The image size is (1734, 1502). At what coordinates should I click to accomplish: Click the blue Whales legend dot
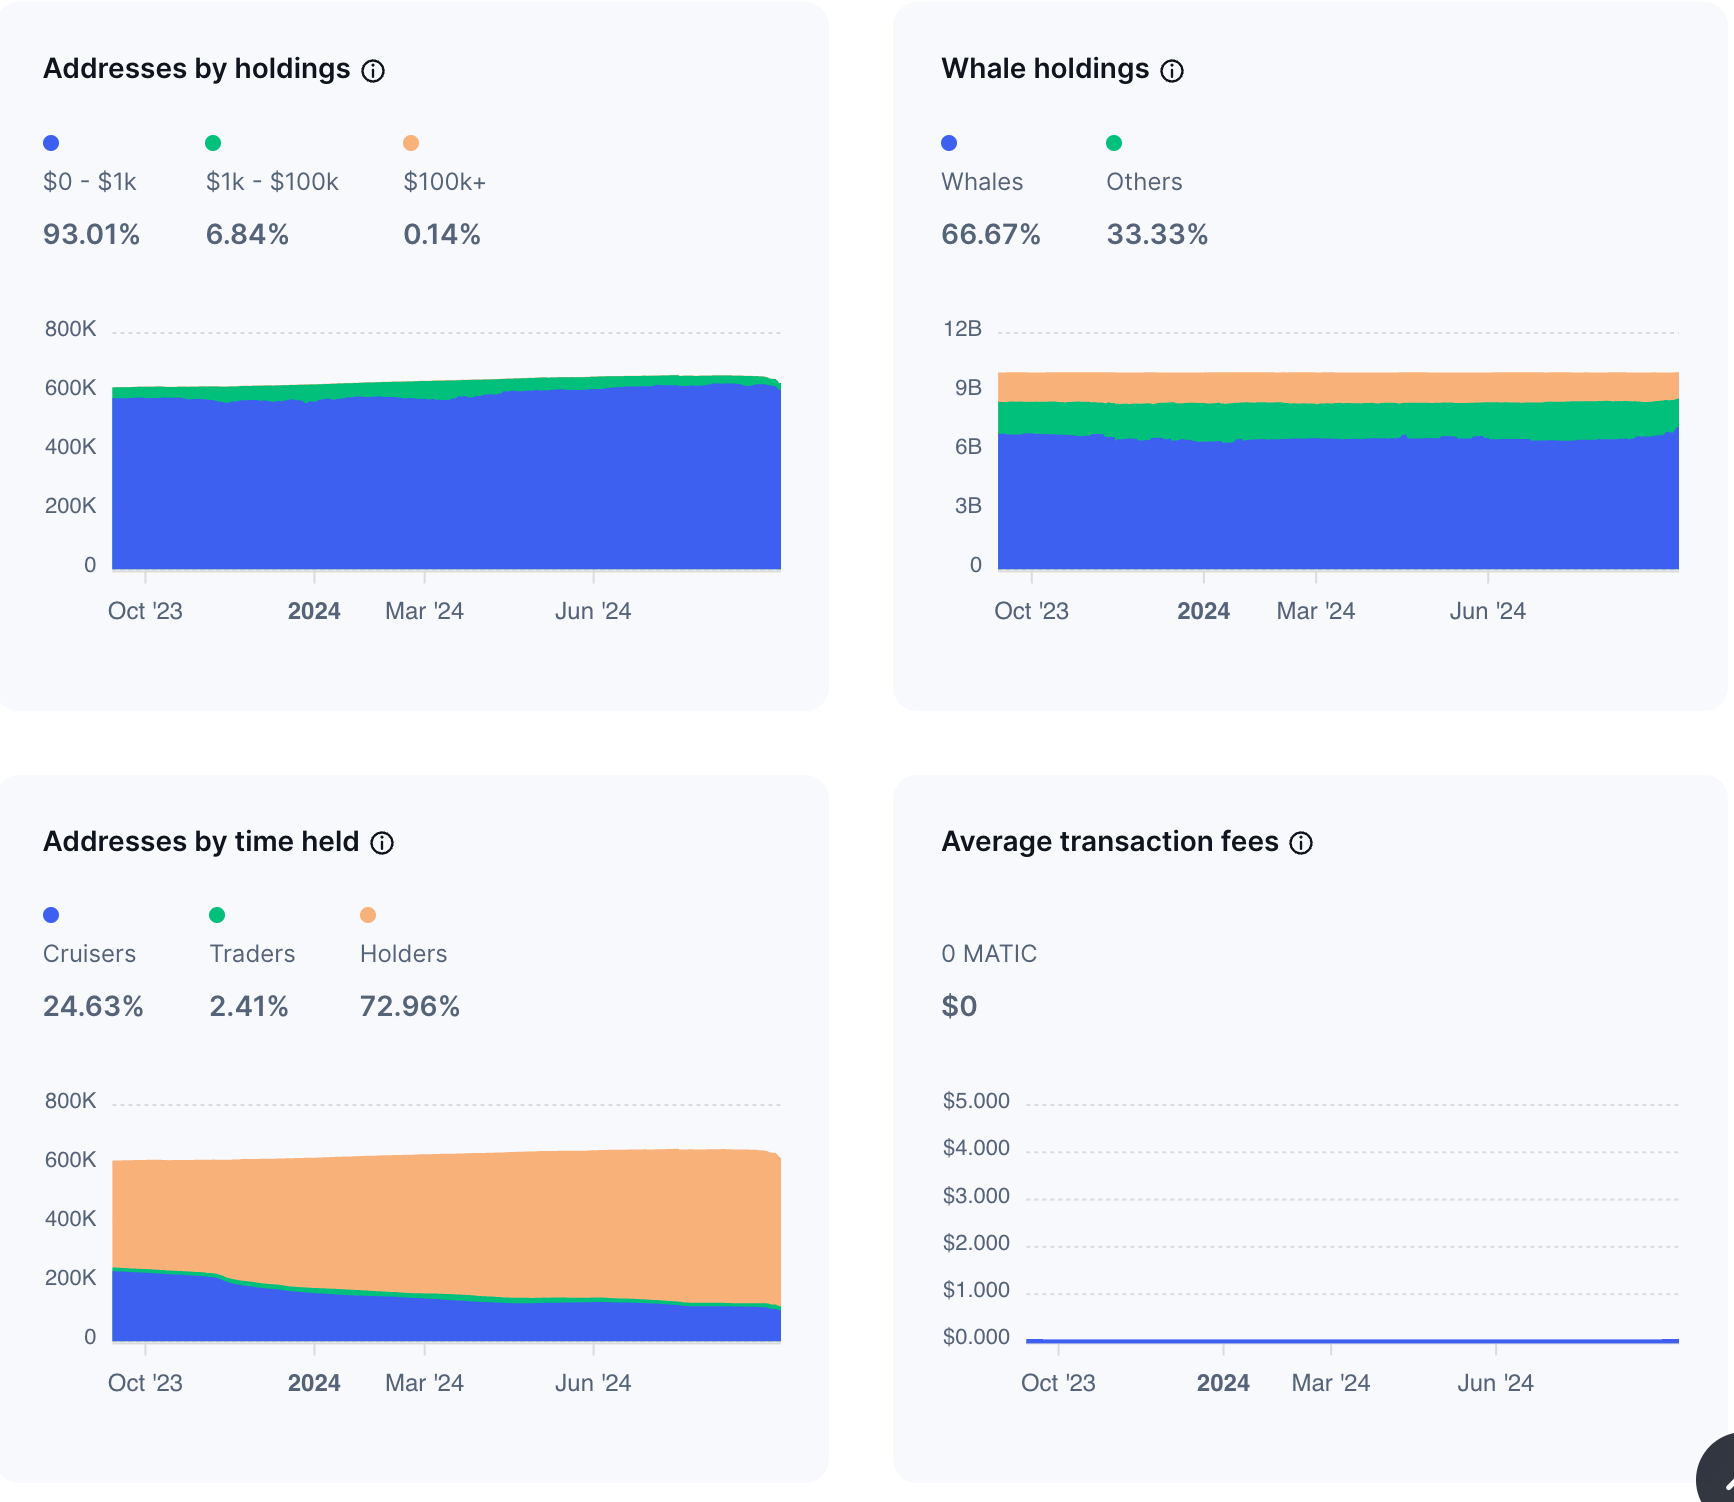(949, 143)
